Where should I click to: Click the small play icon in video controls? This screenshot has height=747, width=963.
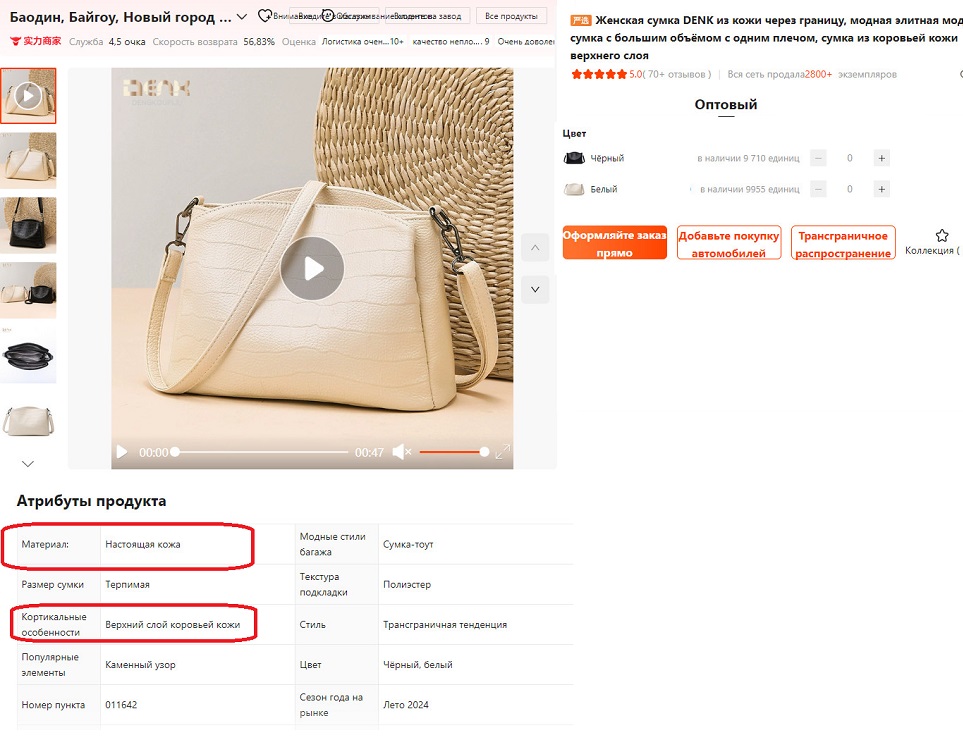click(122, 452)
